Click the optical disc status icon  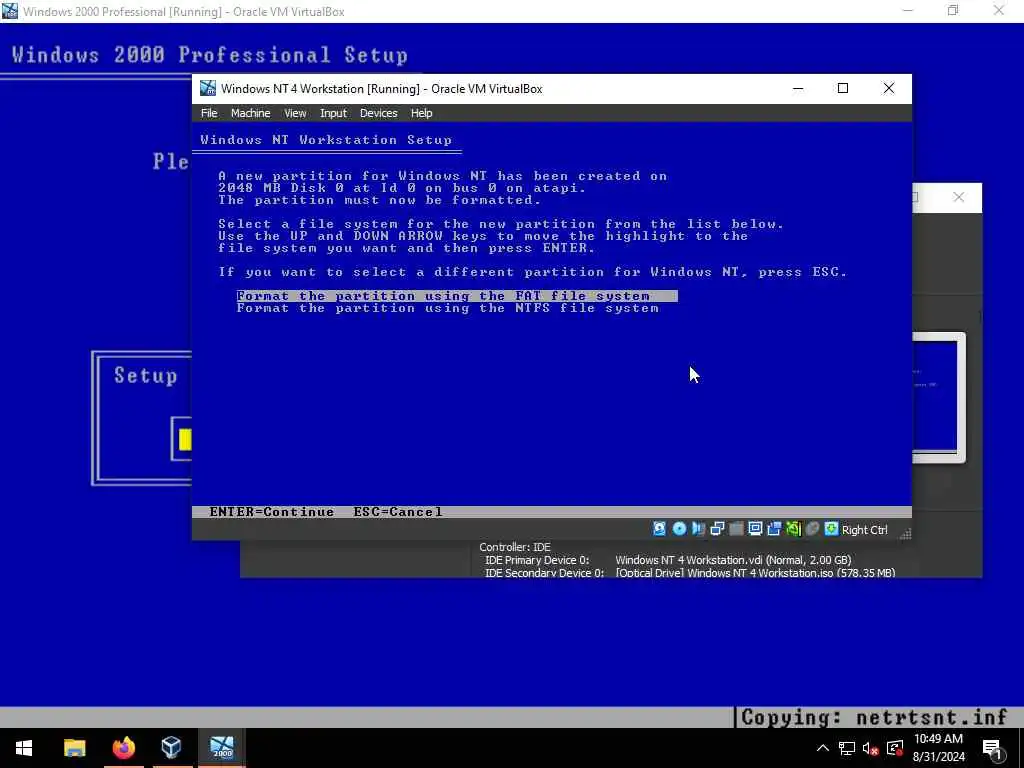679,529
